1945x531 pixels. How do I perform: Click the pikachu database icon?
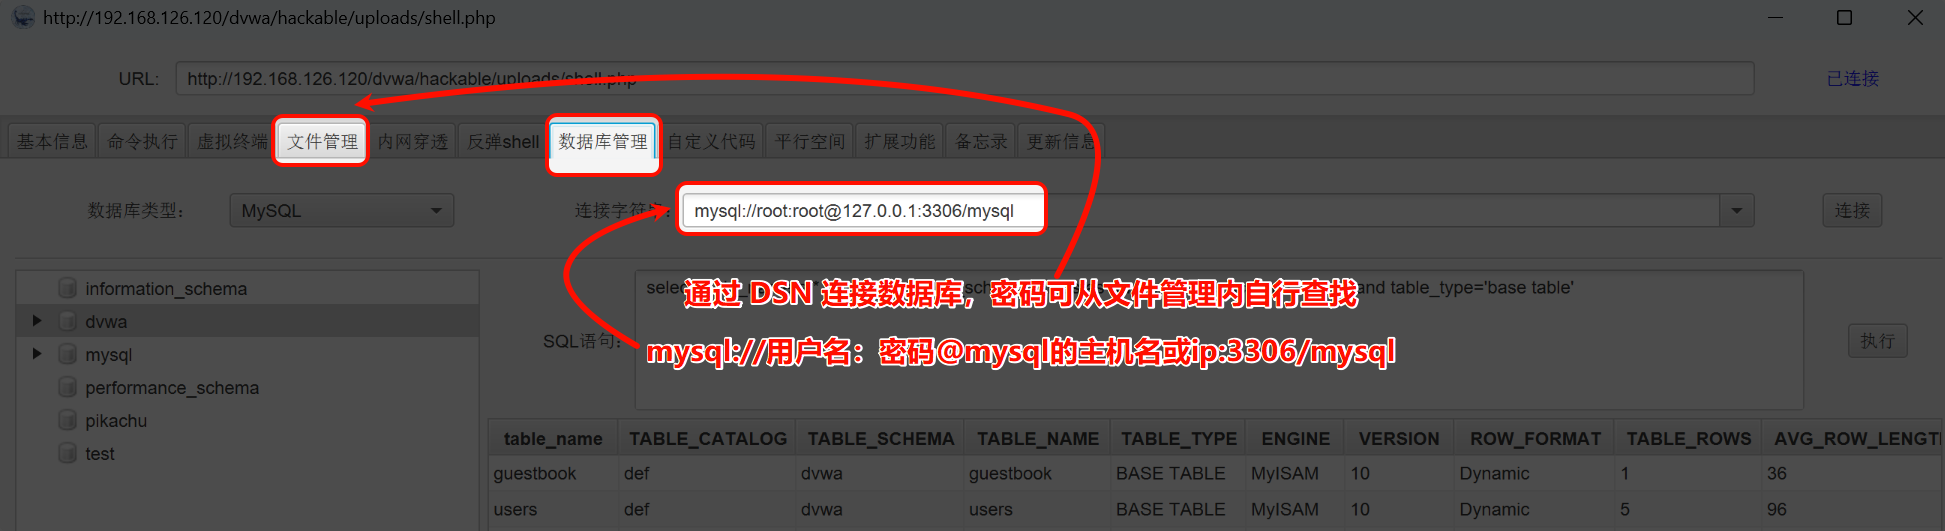67,421
